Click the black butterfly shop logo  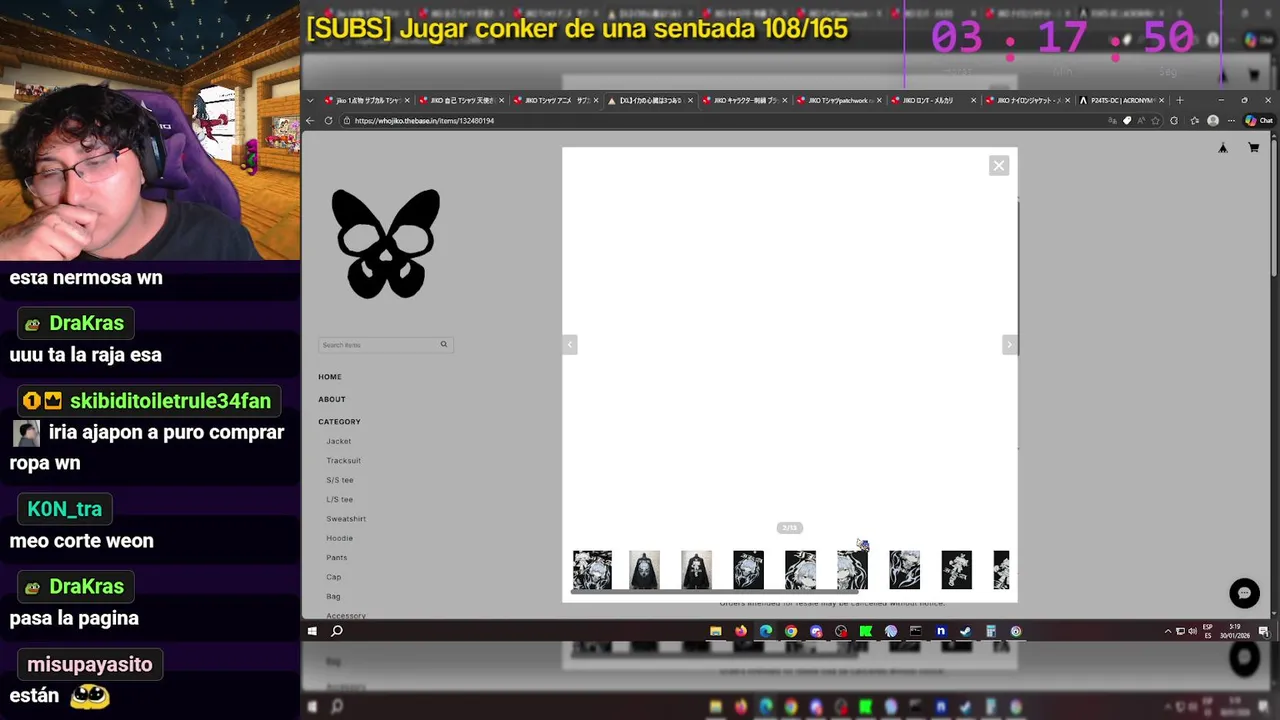tap(386, 244)
